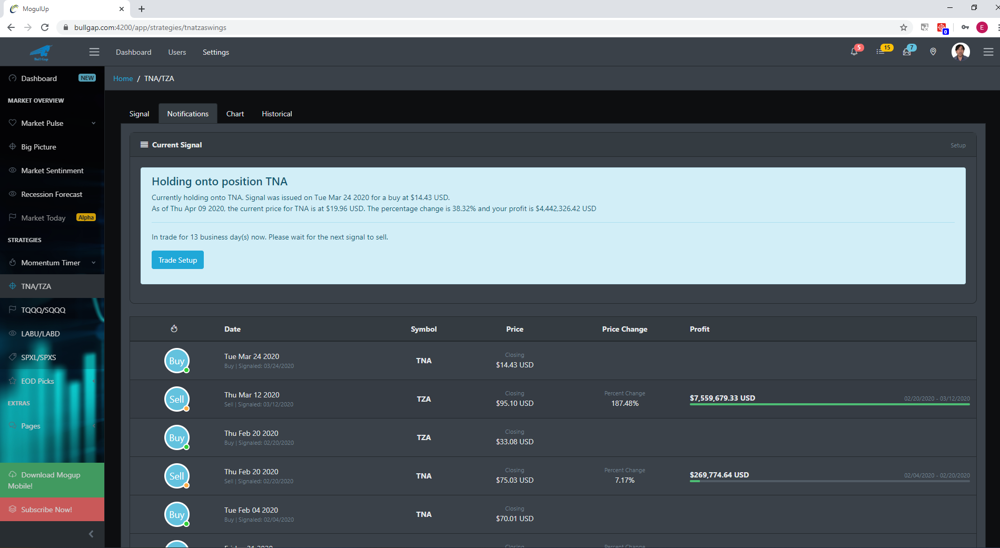Click the BullGap logo in top-left
The width and height of the screenshot is (1000, 548).
tap(41, 52)
